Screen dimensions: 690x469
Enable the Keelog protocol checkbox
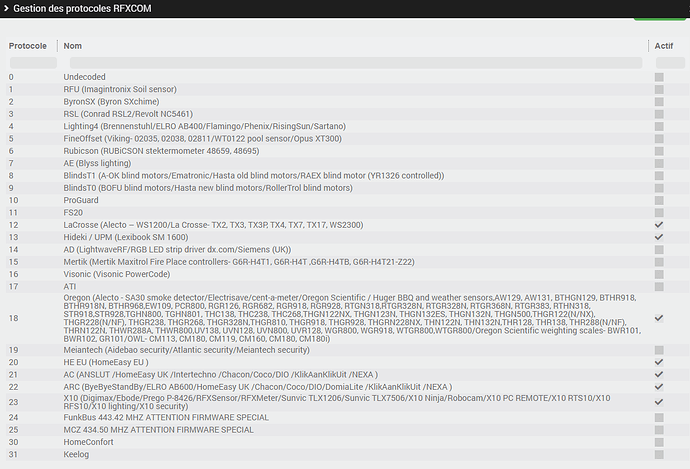coord(658,456)
